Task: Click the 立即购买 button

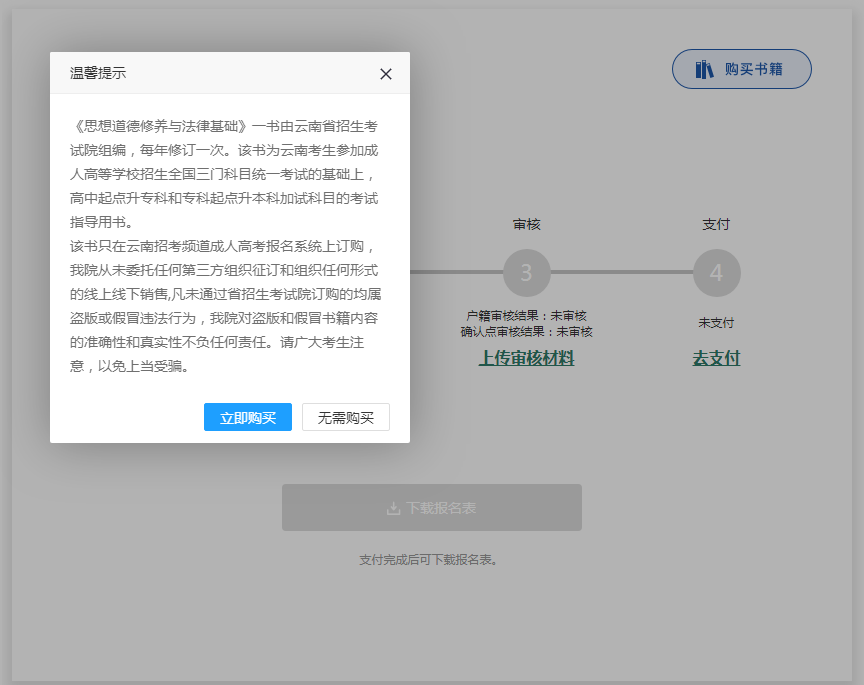Action: (248, 417)
